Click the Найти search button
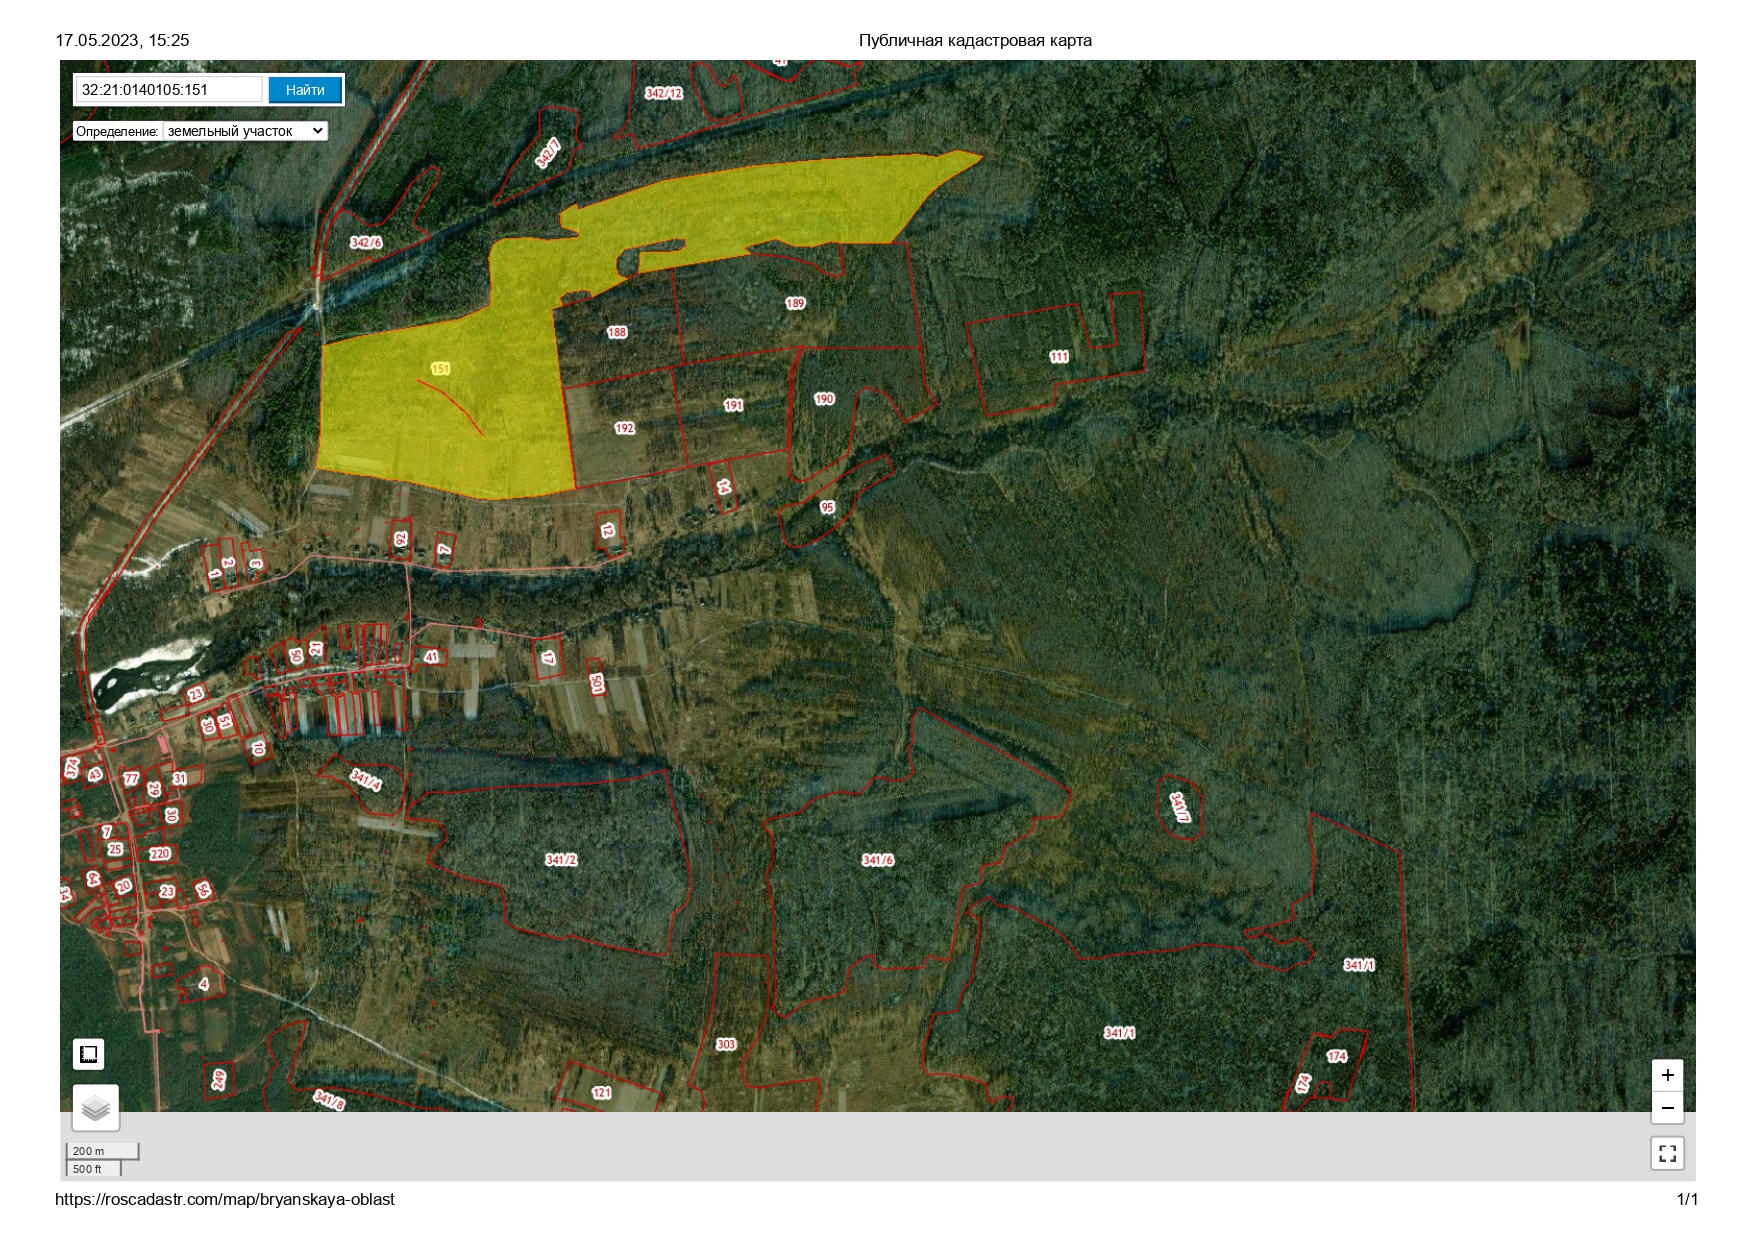 (x=305, y=90)
